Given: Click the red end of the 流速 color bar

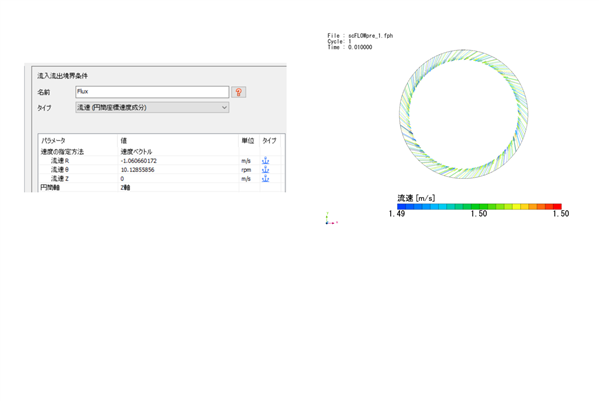Looking at the screenshot, I should [557, 207].
